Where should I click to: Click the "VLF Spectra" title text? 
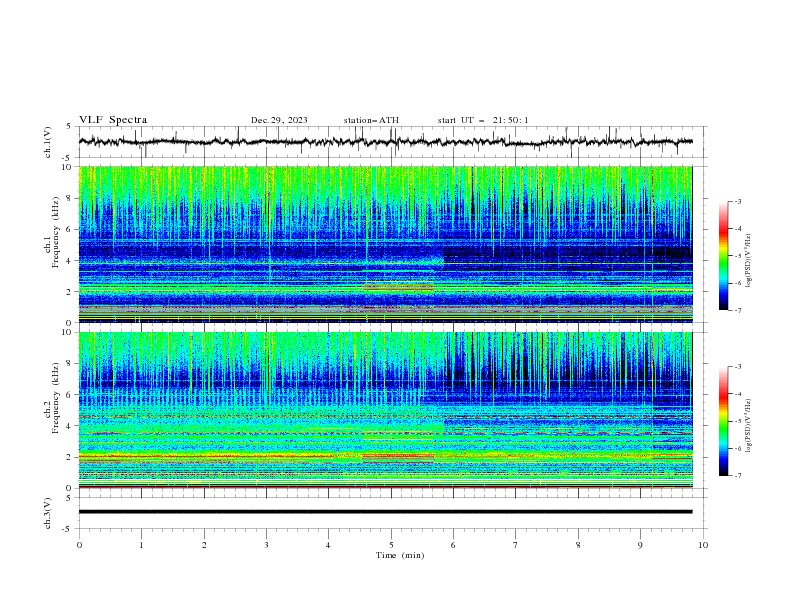coord(113,120)
